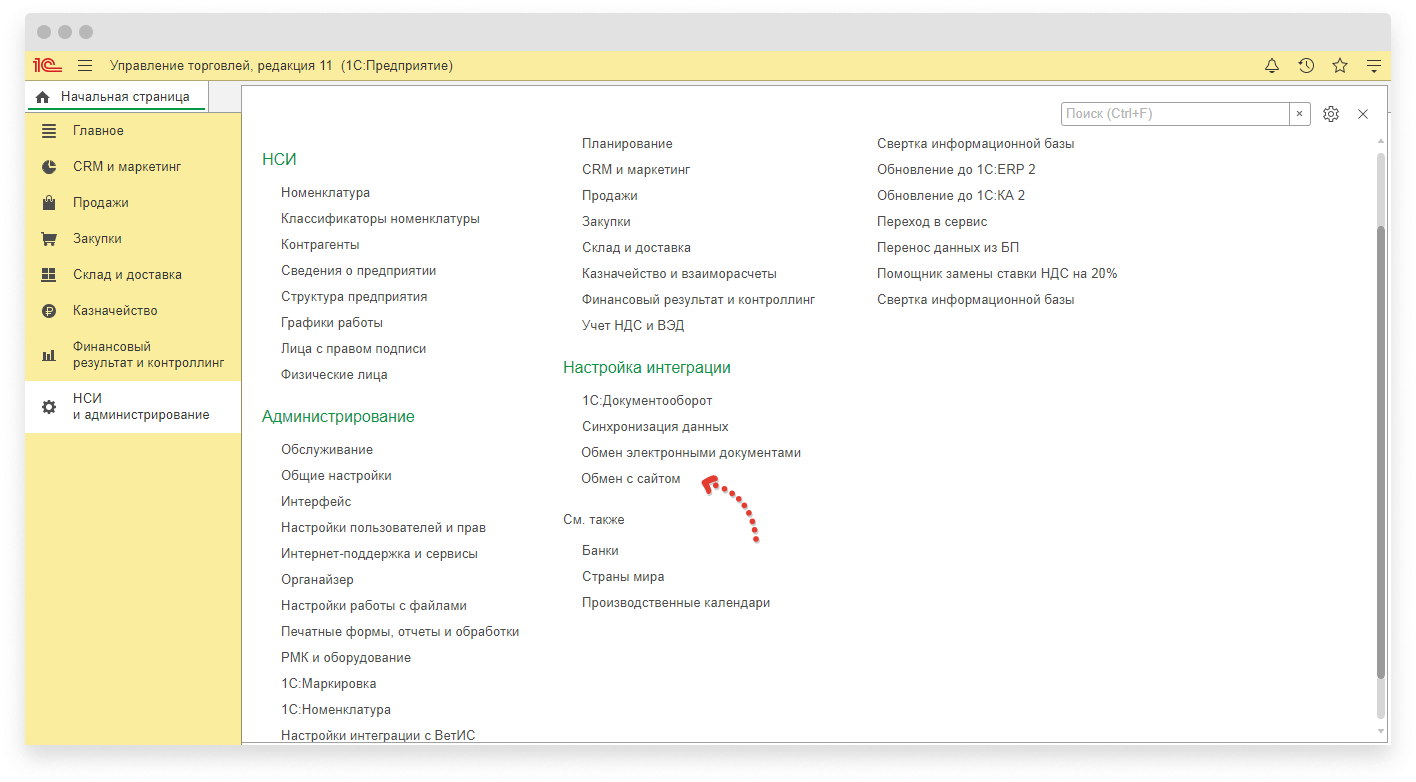Viewport: 1416px width, 782px height.
Task: Open favorites star icon
Action: tap(1340, 66)
